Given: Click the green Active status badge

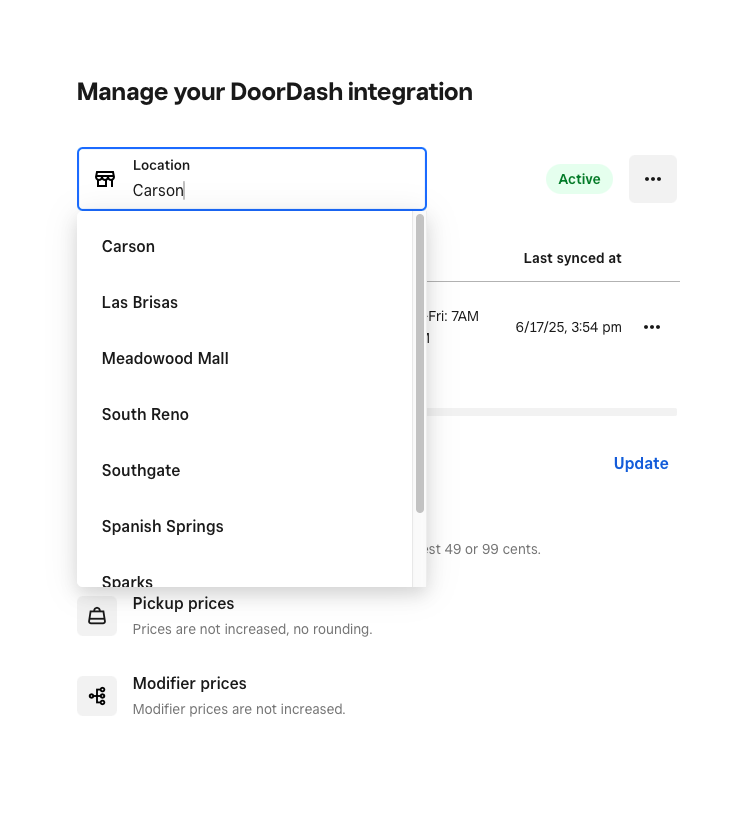Looking at the screenshot, I should 579,179.
